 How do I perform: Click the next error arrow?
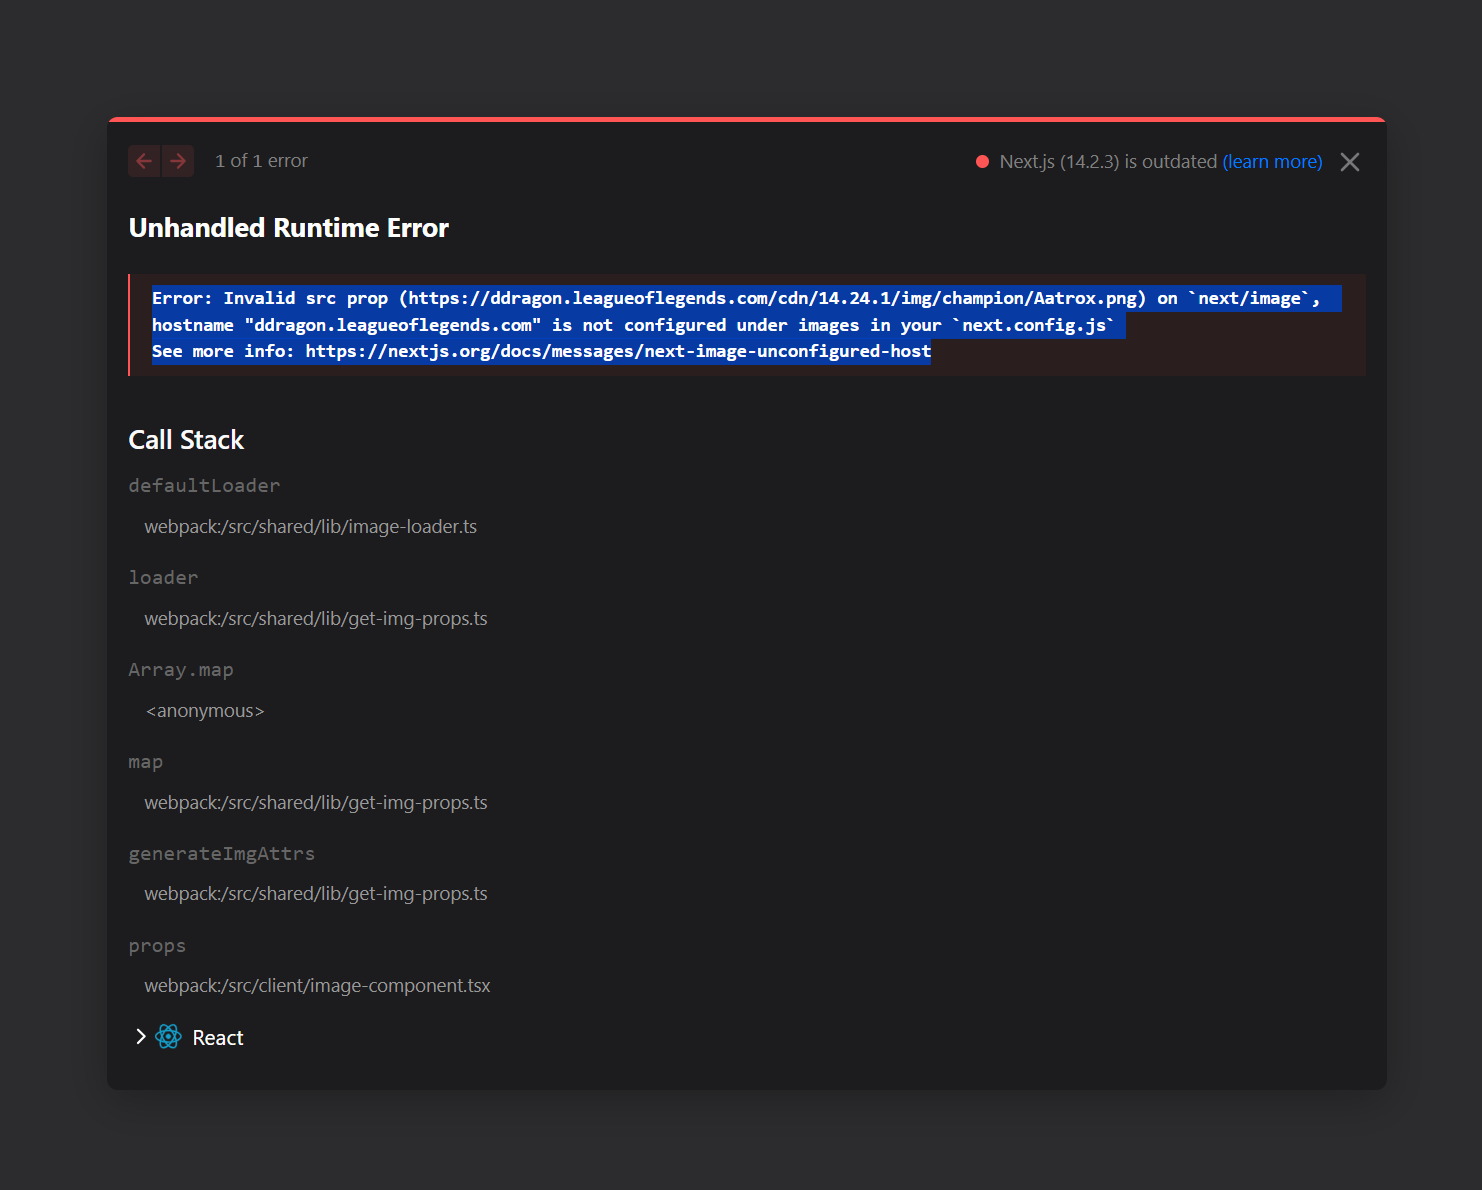coord(177,161)
